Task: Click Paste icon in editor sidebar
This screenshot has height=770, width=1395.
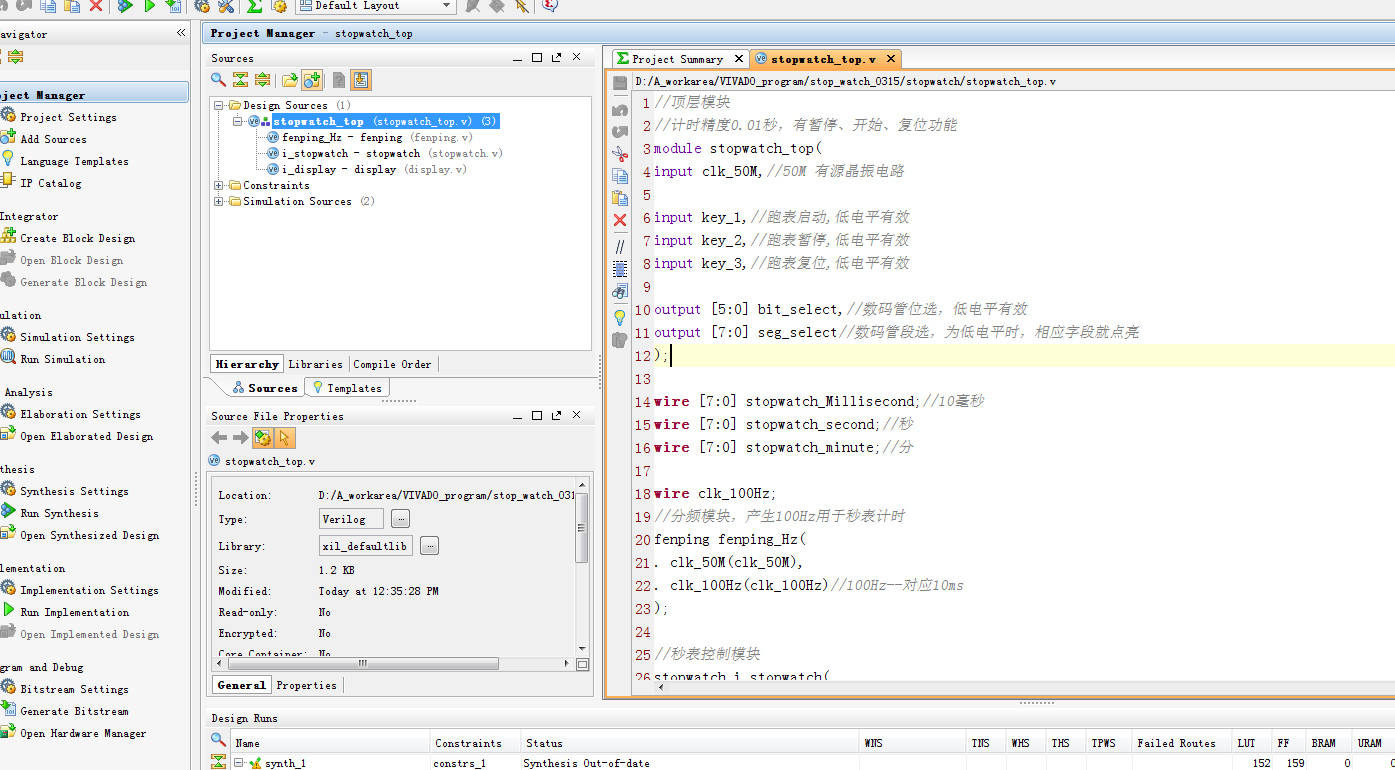Action: 620,198
